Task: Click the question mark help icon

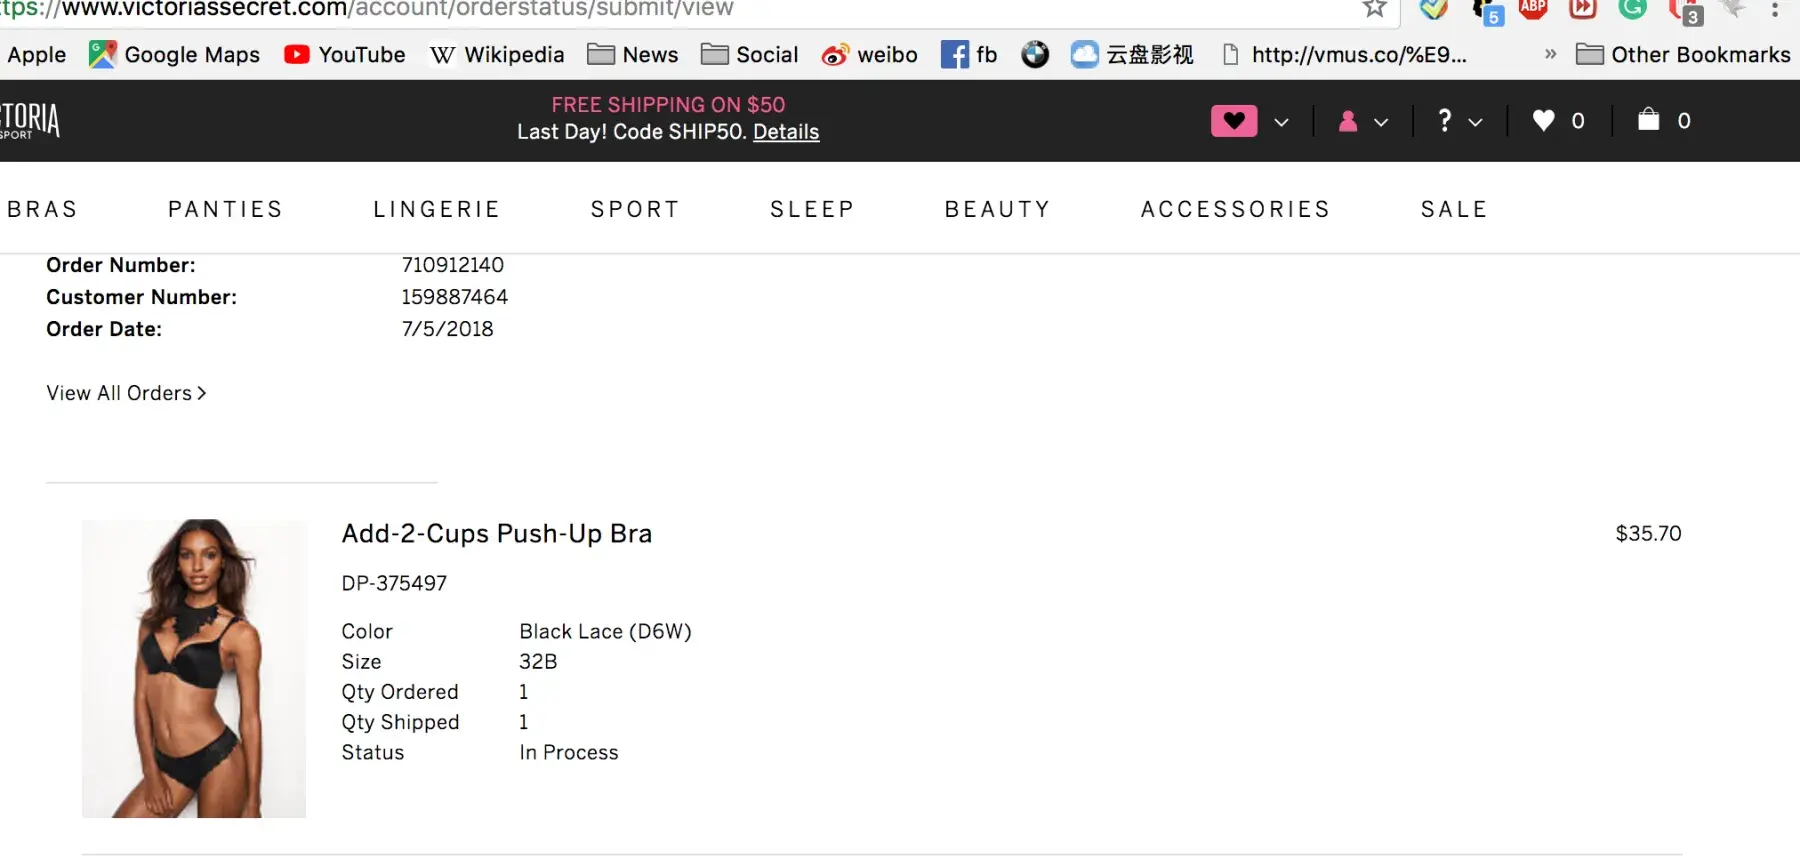Action: (1444, 121)
